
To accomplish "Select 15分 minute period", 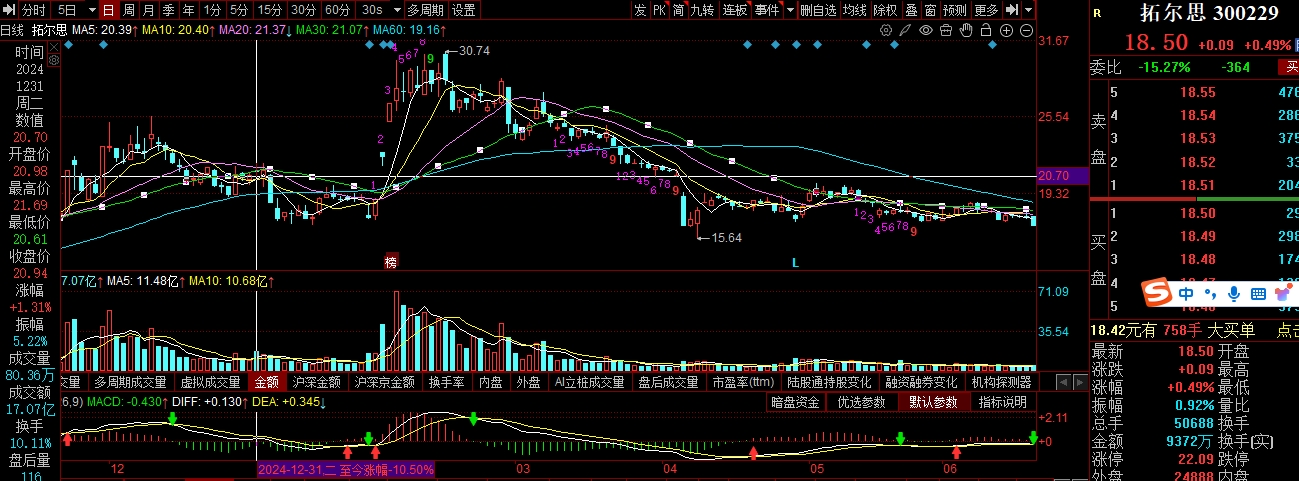I will tap(270, 10).
